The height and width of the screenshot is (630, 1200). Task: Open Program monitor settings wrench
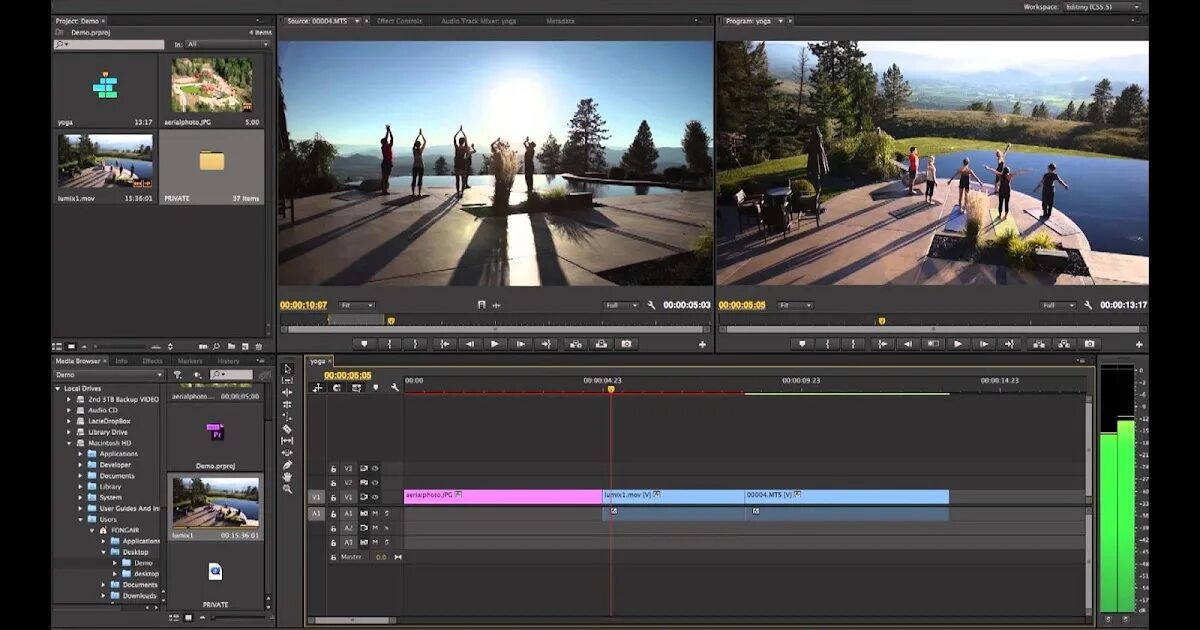pyautogui.click(x=1088, y=306)
